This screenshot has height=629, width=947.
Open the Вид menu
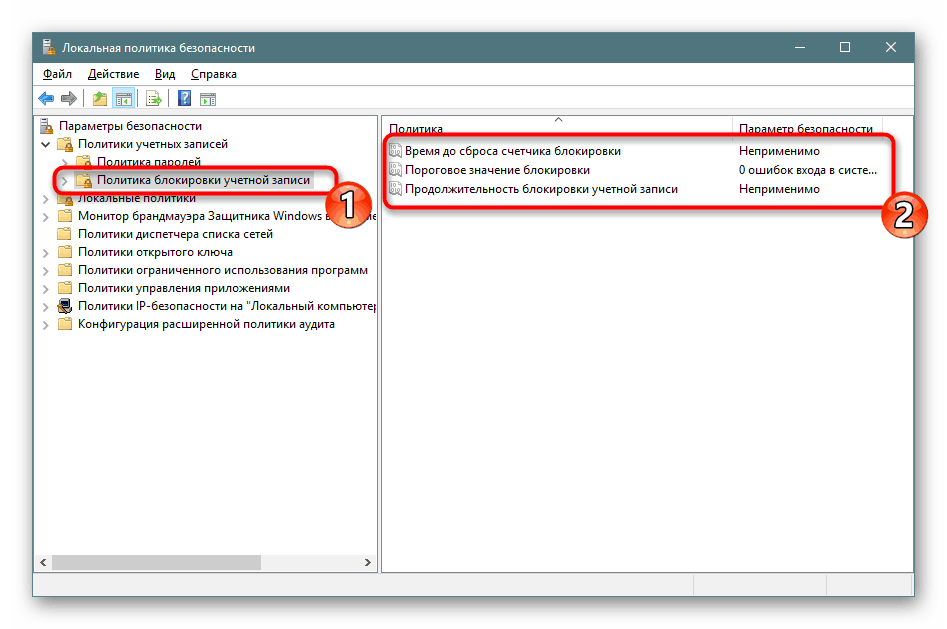[x=164, y=74]
